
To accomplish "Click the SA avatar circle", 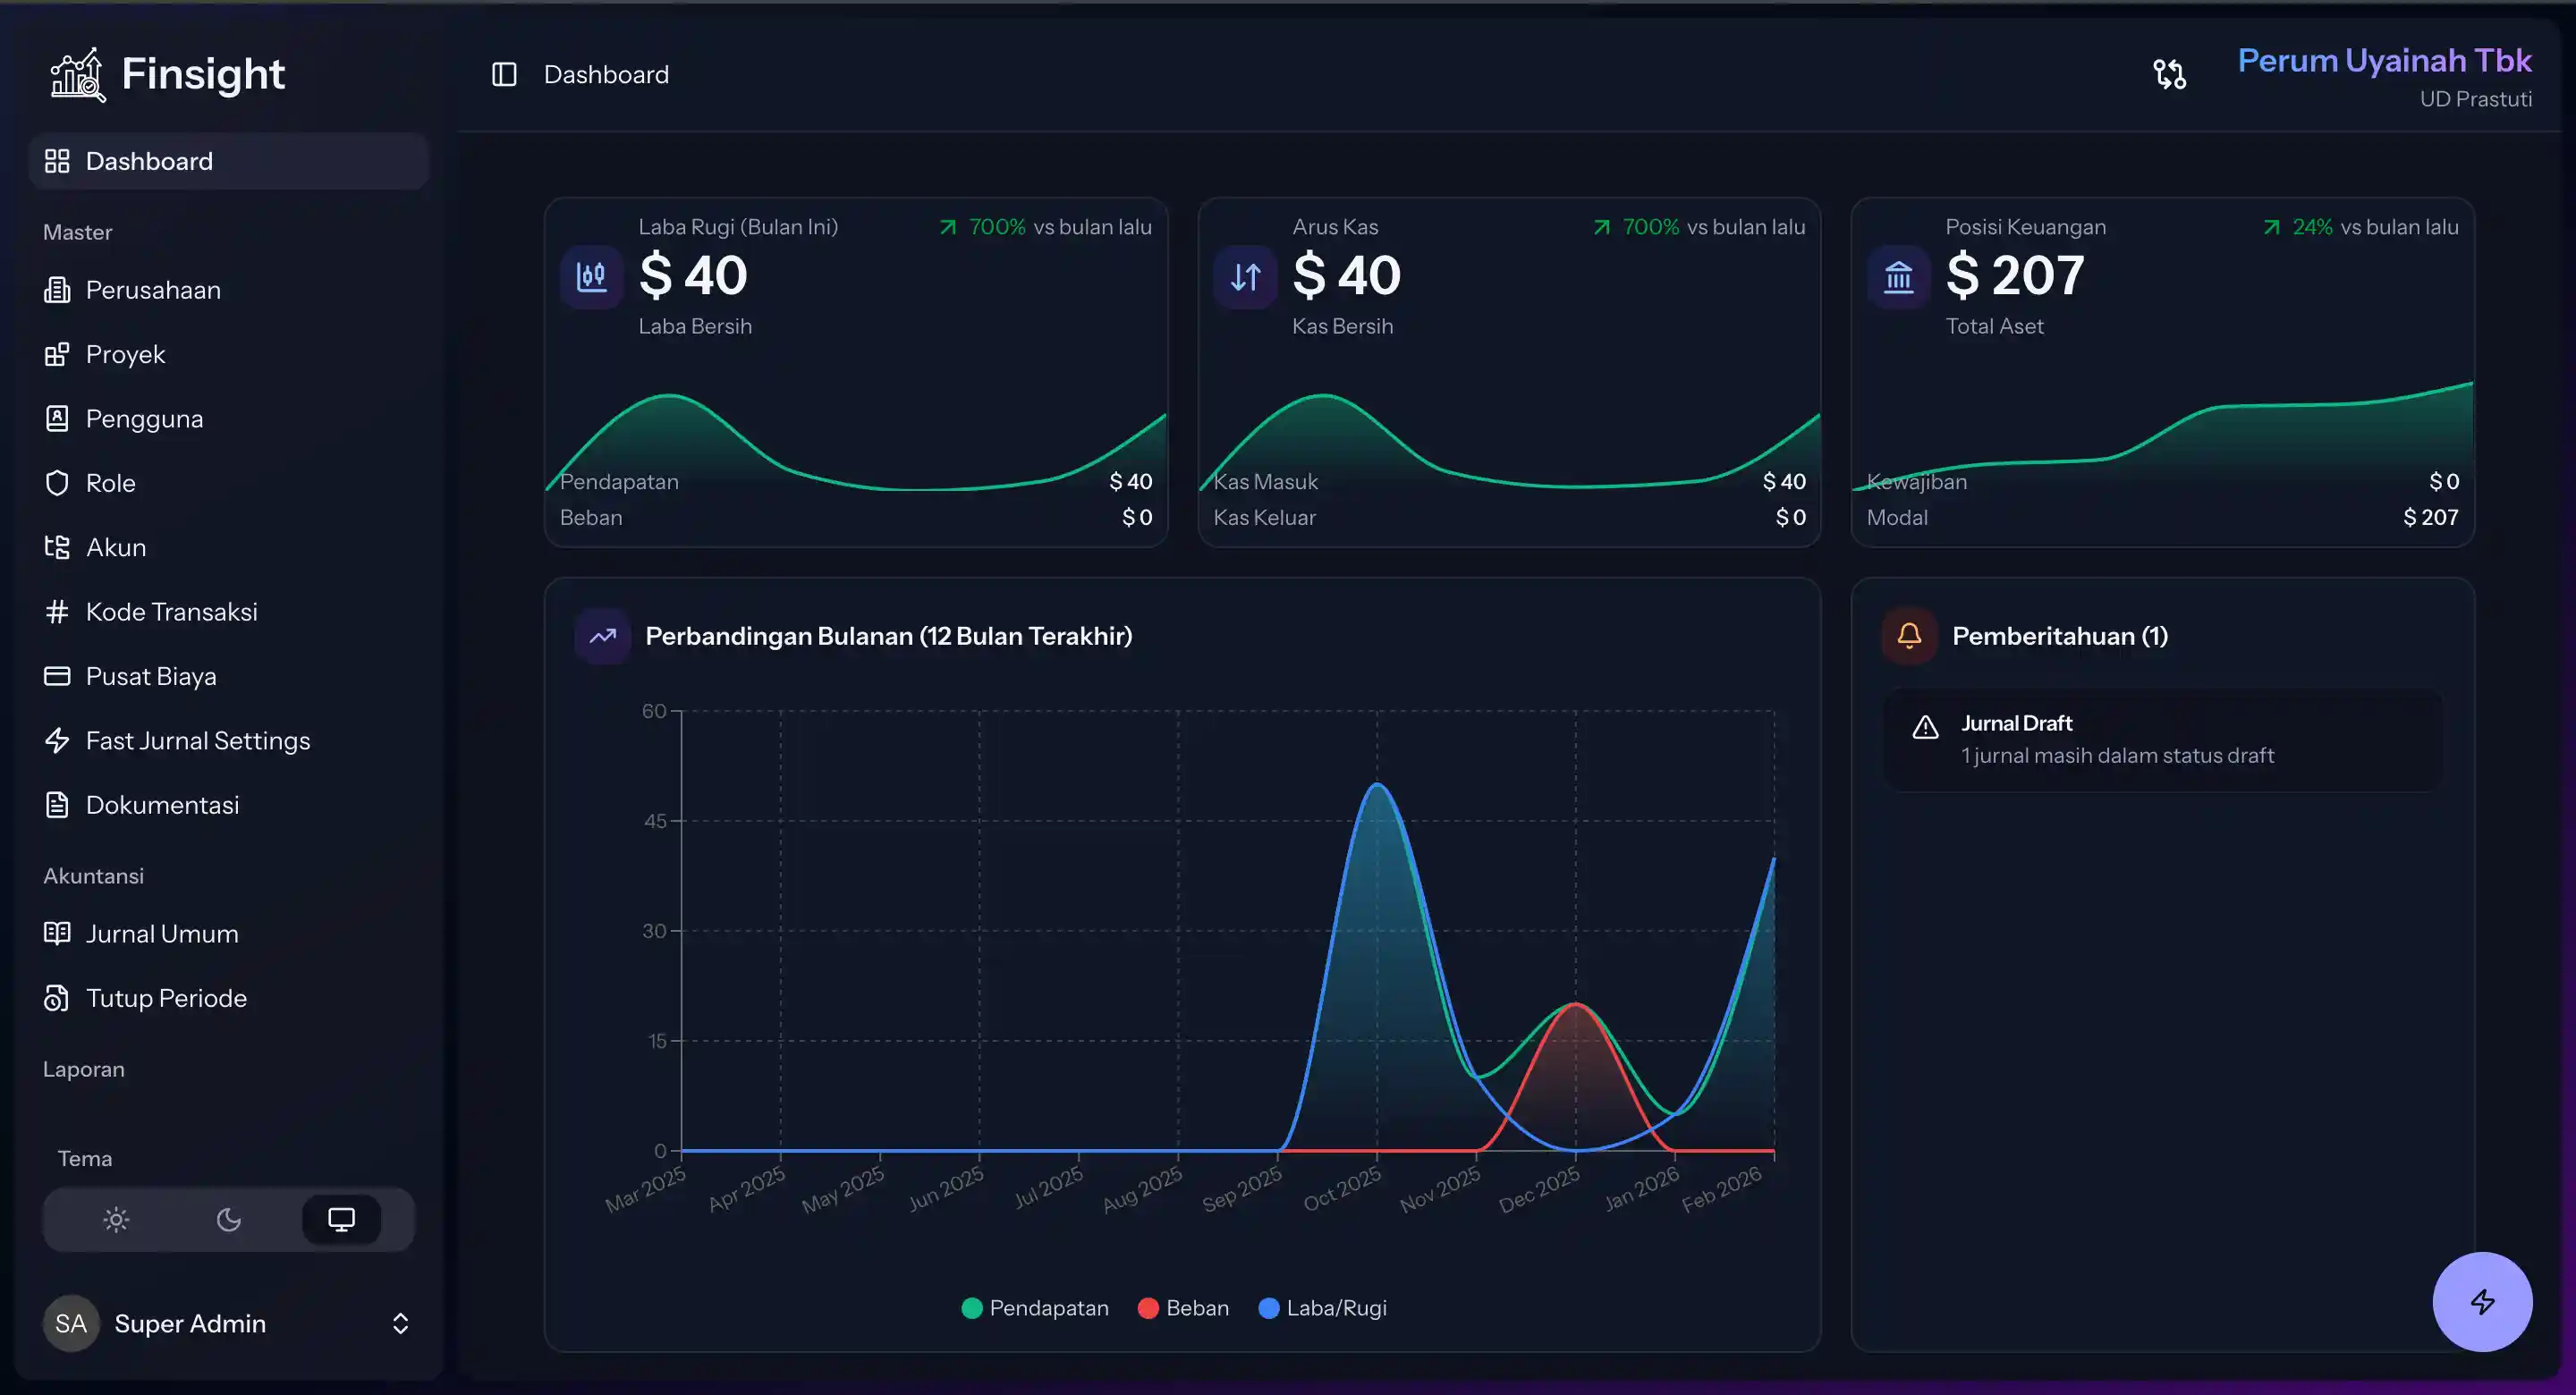I will [x=71, y=1324].
